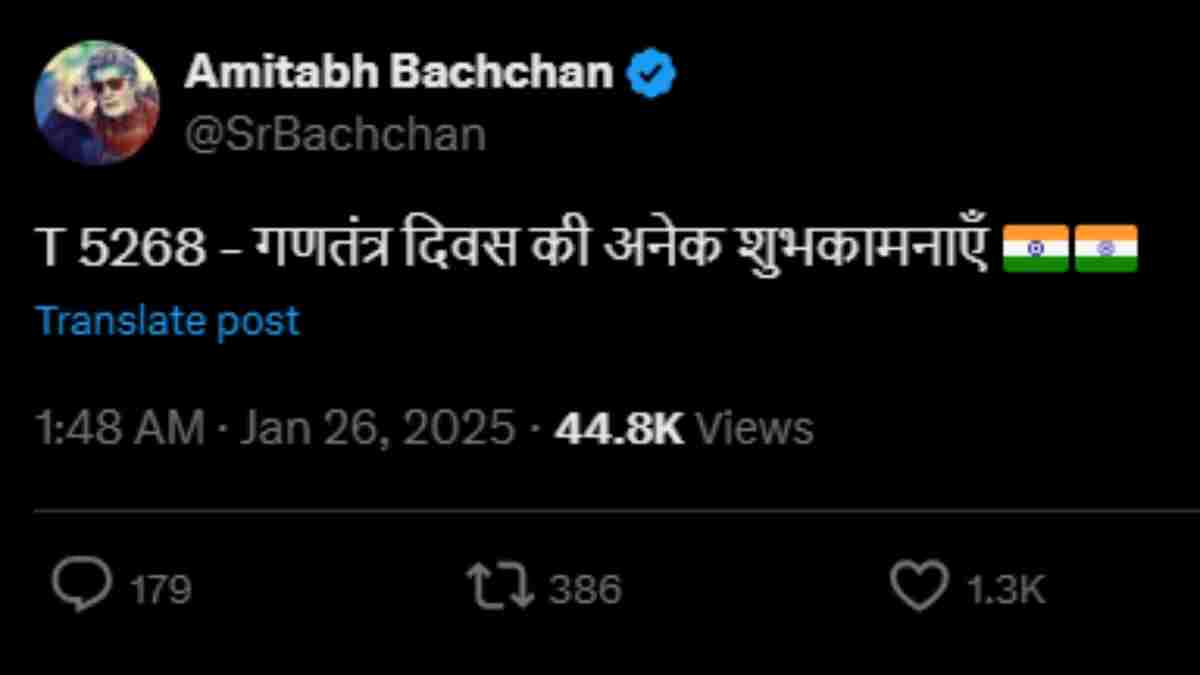
Task: Click the @SrBachchan handle
Action: pyautogui.click(x=335, y=134)
